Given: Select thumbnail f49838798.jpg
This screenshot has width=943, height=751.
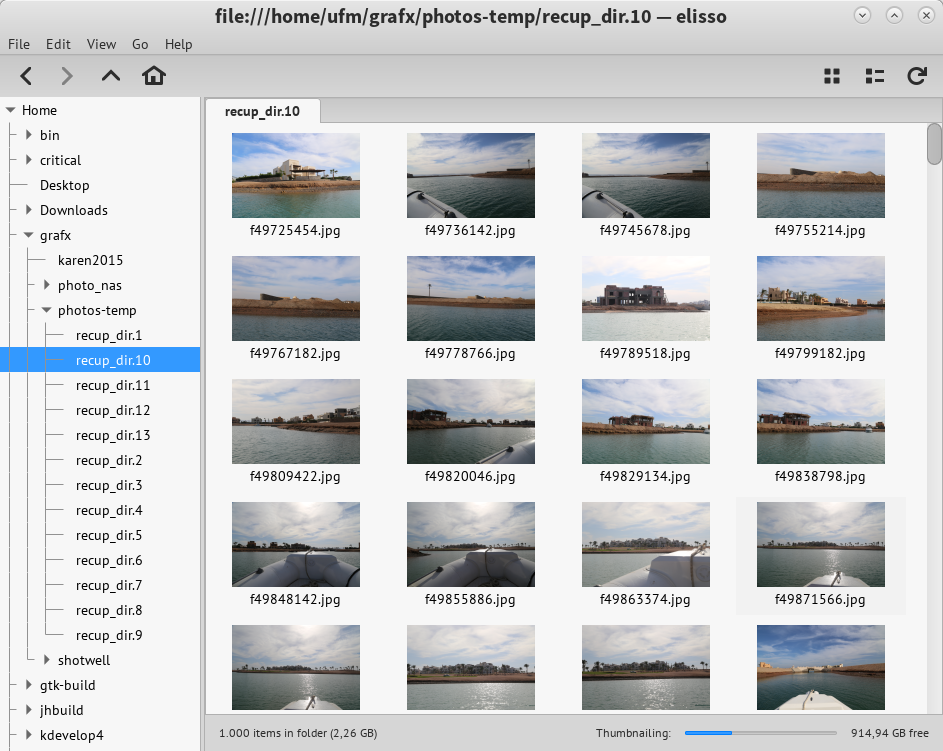Looking at the screenshot, I should coord(821,421).
